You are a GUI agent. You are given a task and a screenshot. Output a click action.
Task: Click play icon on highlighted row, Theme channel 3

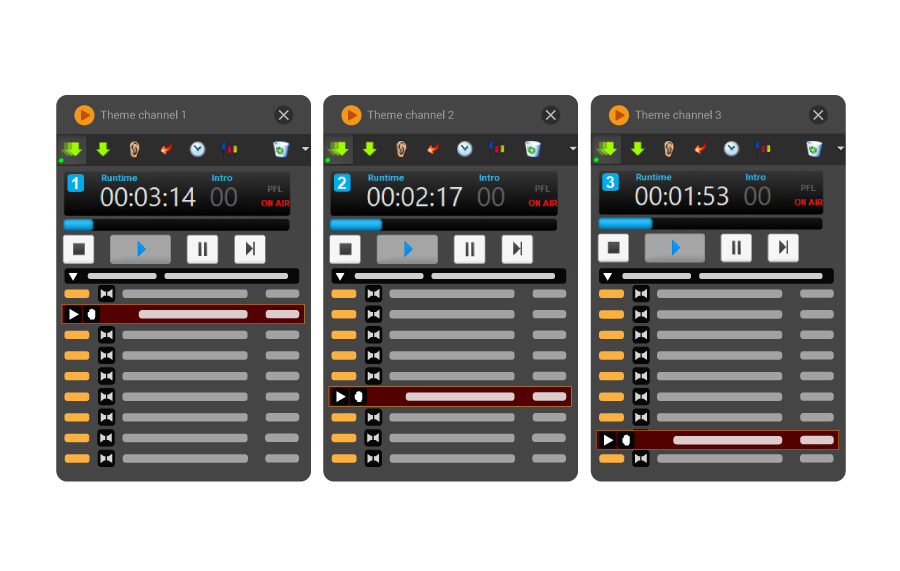click(x=608, y=440)
